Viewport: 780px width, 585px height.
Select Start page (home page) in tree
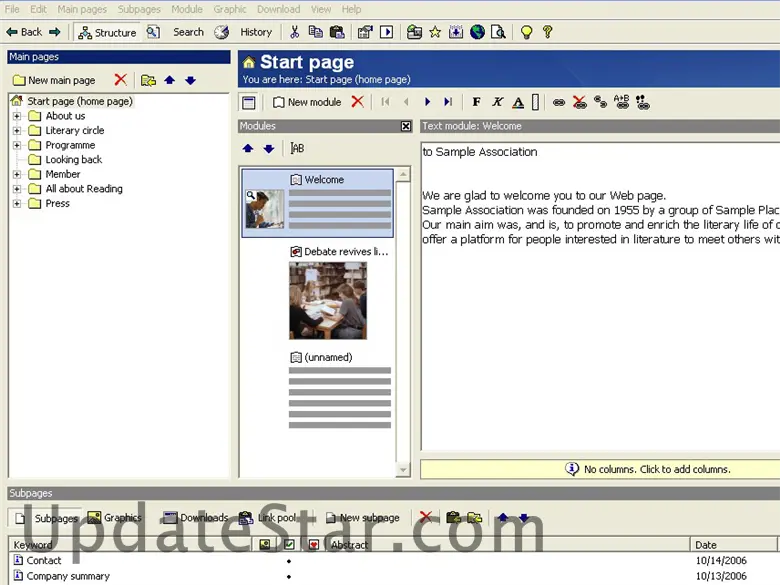pos(80,101)
